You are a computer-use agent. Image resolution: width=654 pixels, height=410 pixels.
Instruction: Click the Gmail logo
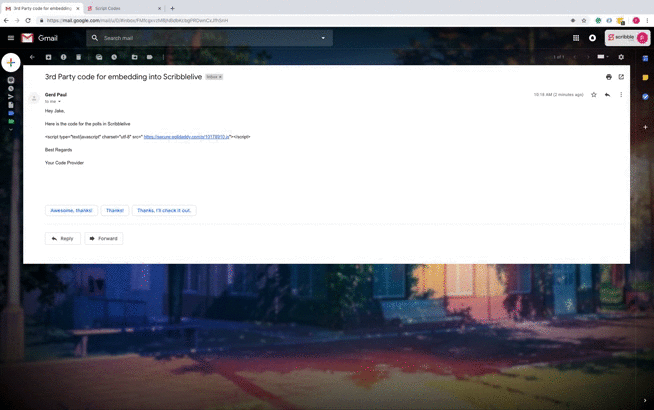pyautogui.click(x=40, y=38)
